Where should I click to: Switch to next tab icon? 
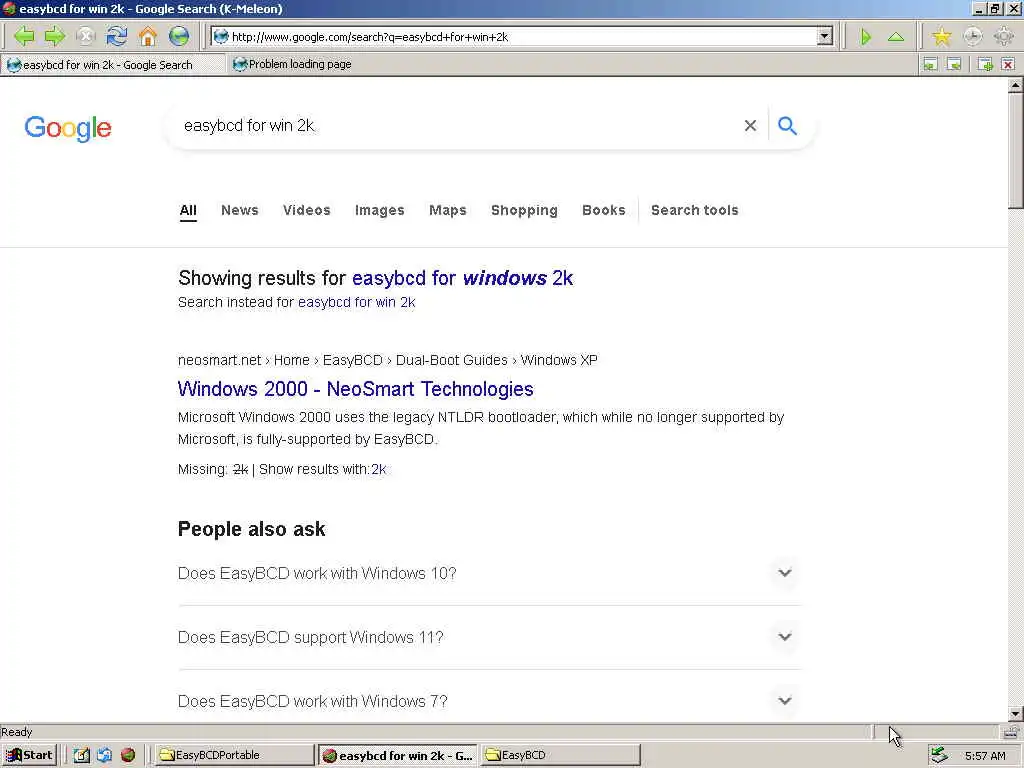coord(954,64)
